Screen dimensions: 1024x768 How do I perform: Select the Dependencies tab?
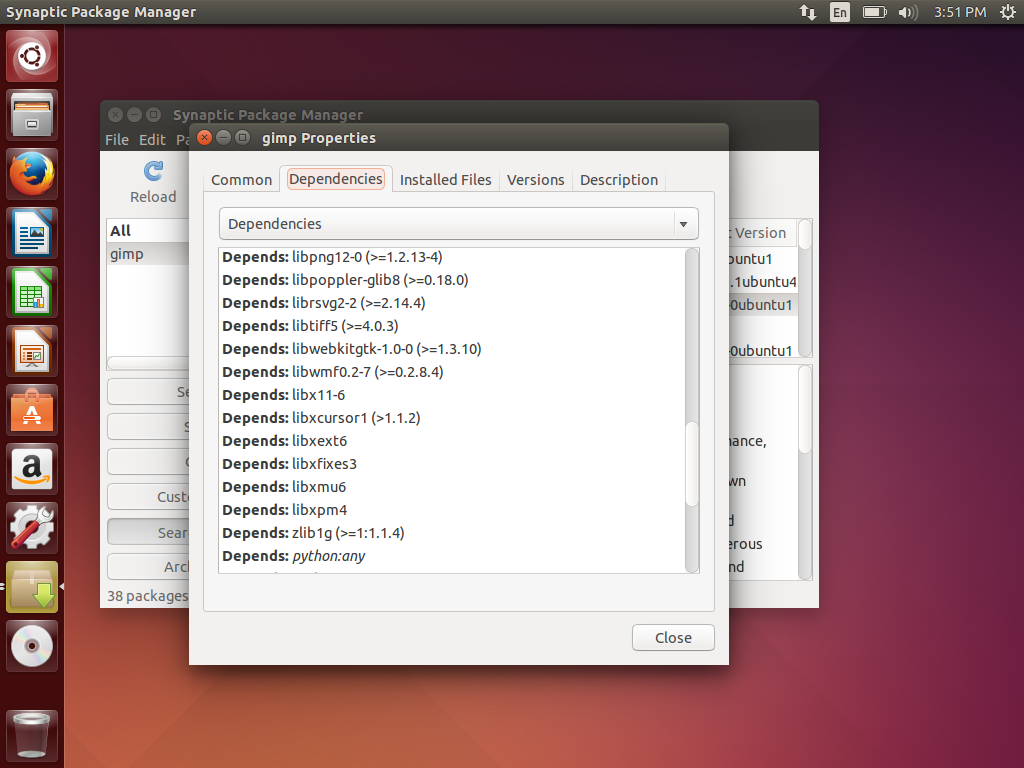336,179
